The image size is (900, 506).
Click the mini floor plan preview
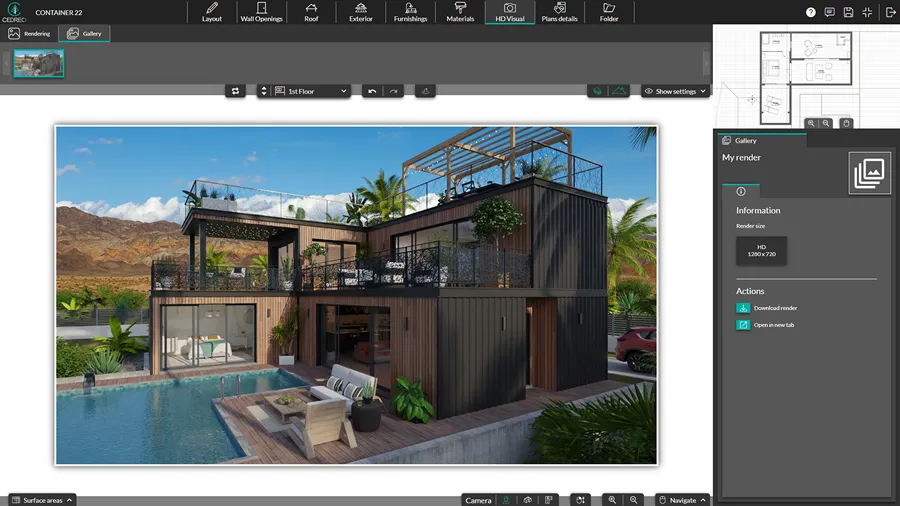click(x=806, y=77)
